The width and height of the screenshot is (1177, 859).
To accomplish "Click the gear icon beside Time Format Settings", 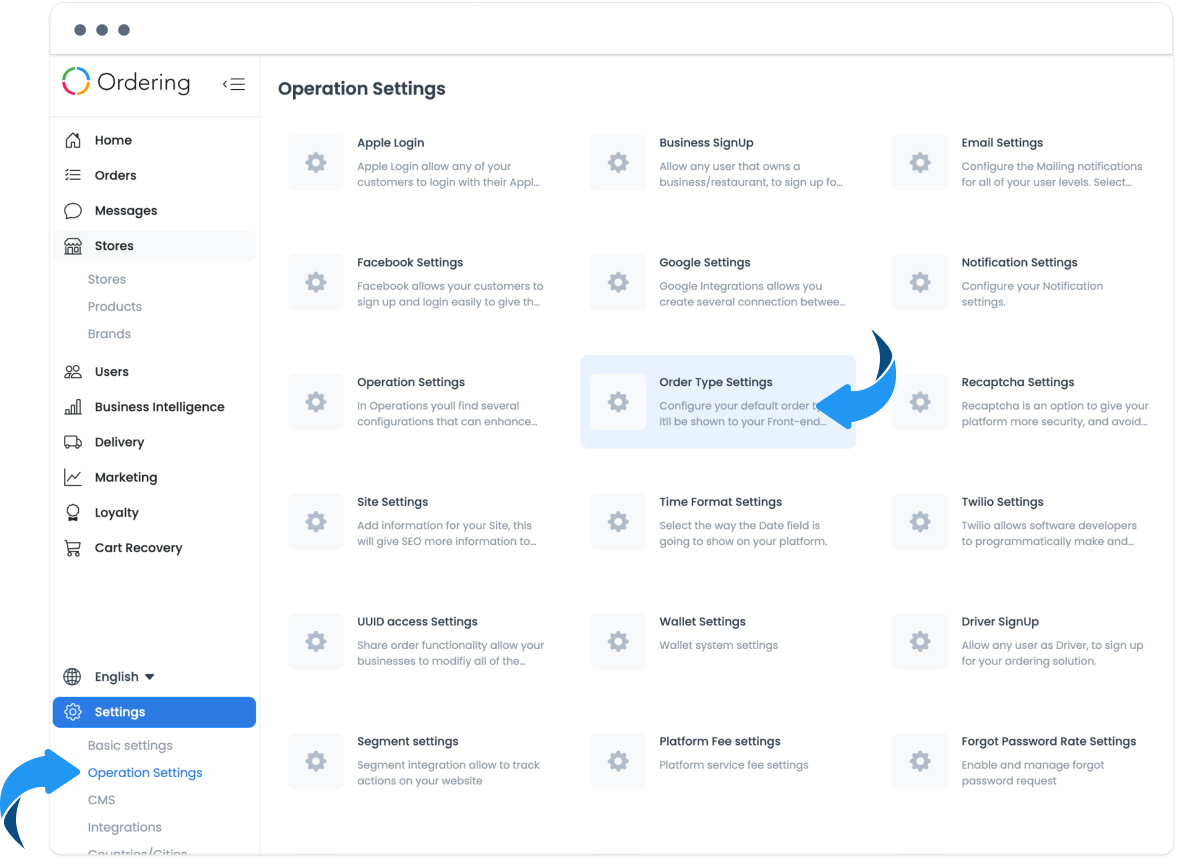I will [x=618, y=522].
